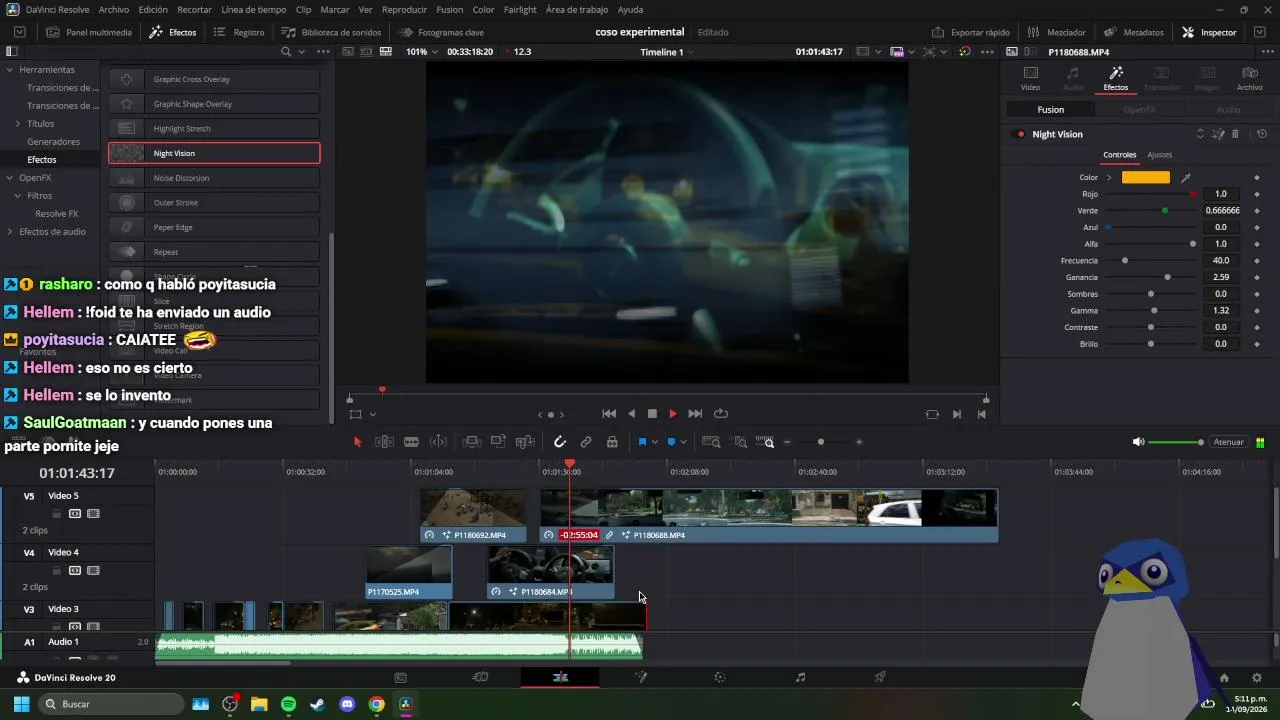
Task: Select the arrow selection tool in timeline toolbar
Action: pyautogui.click(x=358, y=442)
